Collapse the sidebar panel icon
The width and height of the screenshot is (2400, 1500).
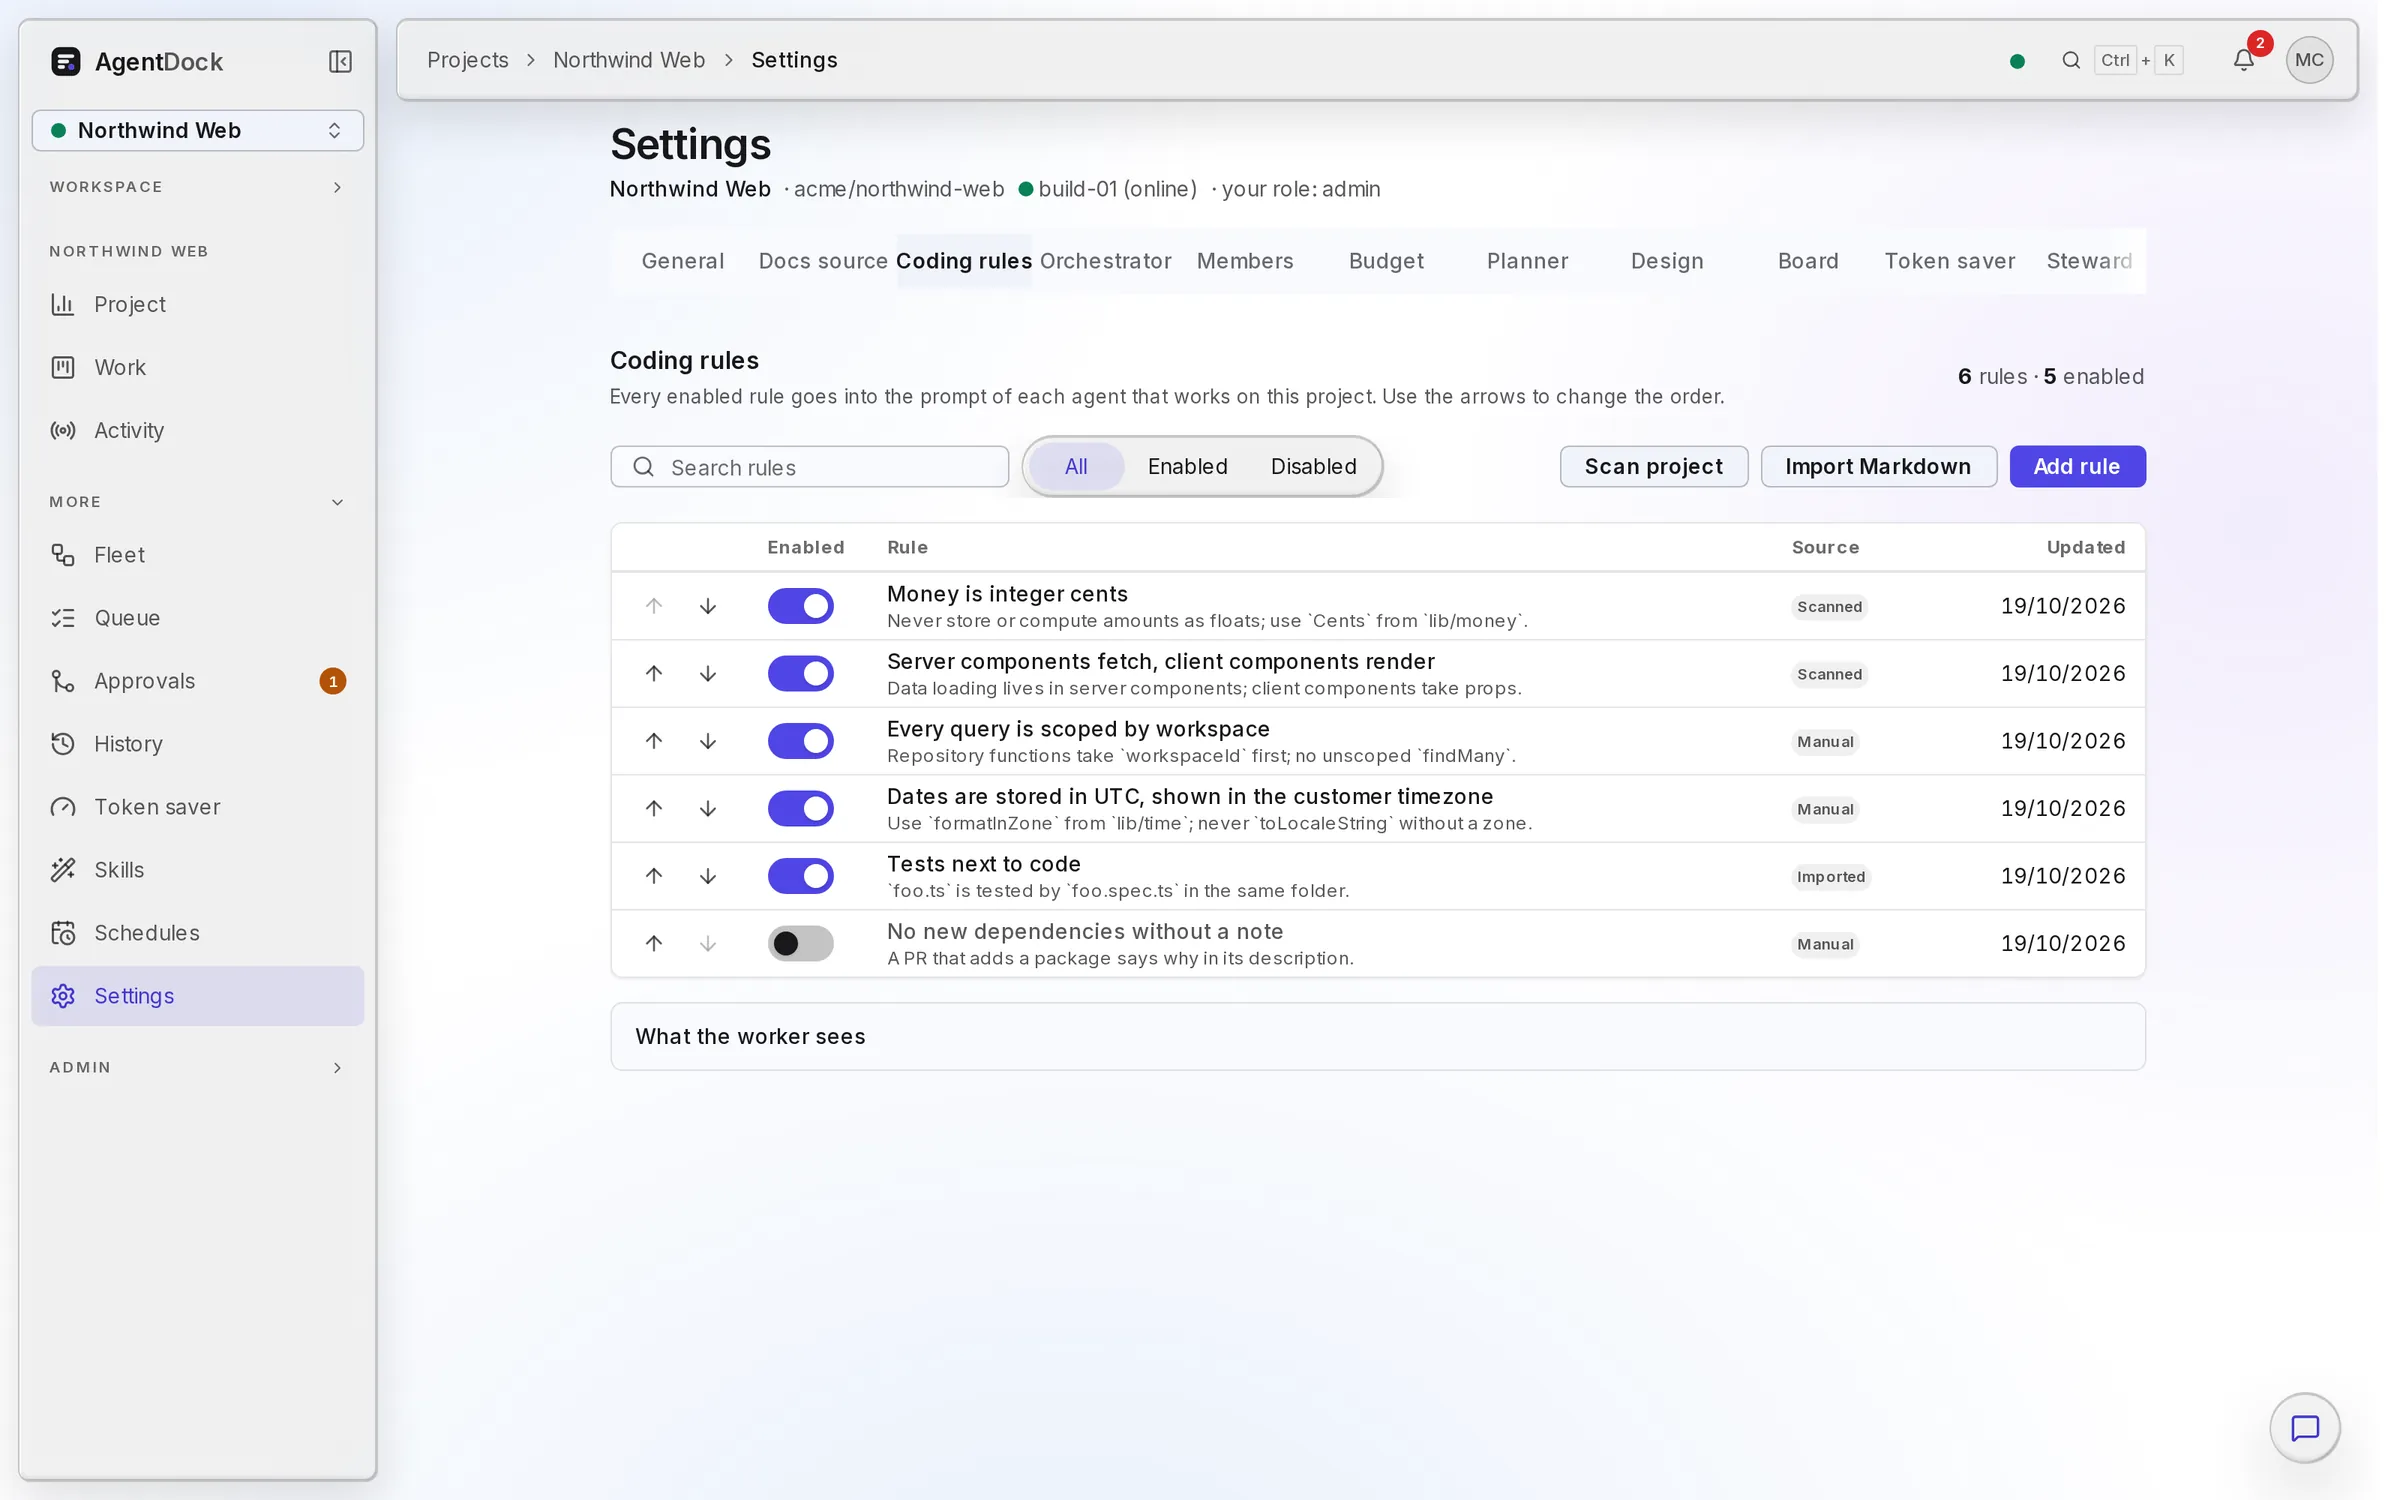click(340, 61)
